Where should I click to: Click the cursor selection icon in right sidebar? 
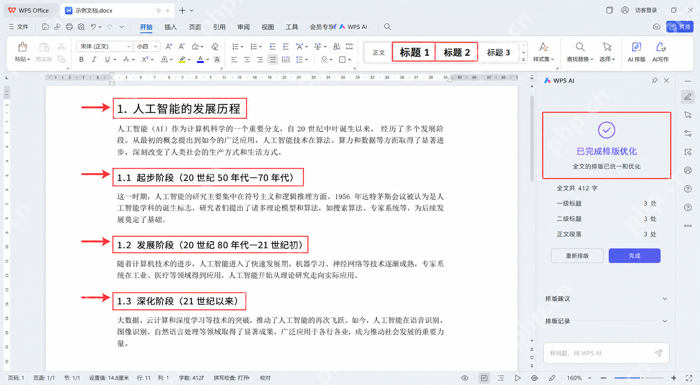pos(688,115)
